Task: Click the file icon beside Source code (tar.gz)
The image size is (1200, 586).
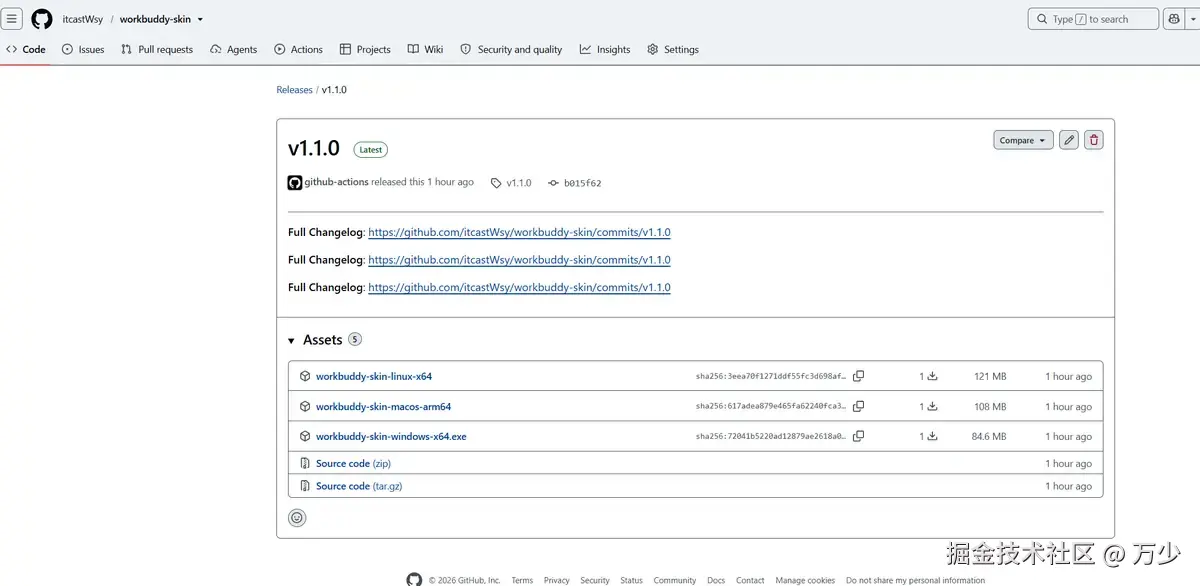Action: coord(306,486)
